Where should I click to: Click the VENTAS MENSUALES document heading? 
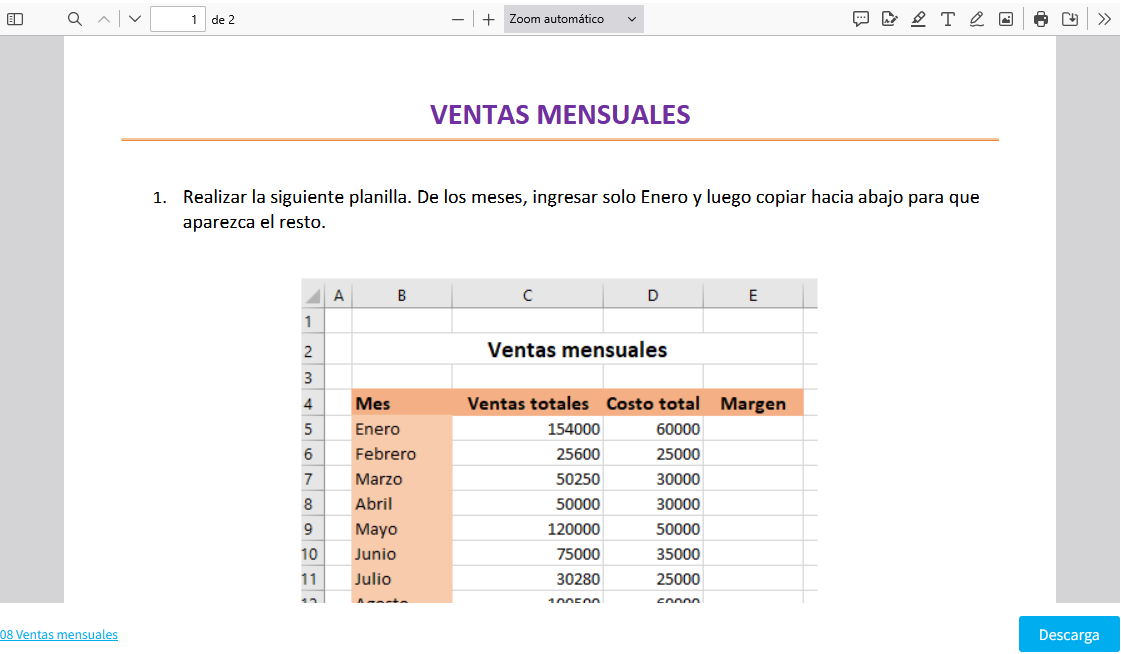(x=560, y=114)
